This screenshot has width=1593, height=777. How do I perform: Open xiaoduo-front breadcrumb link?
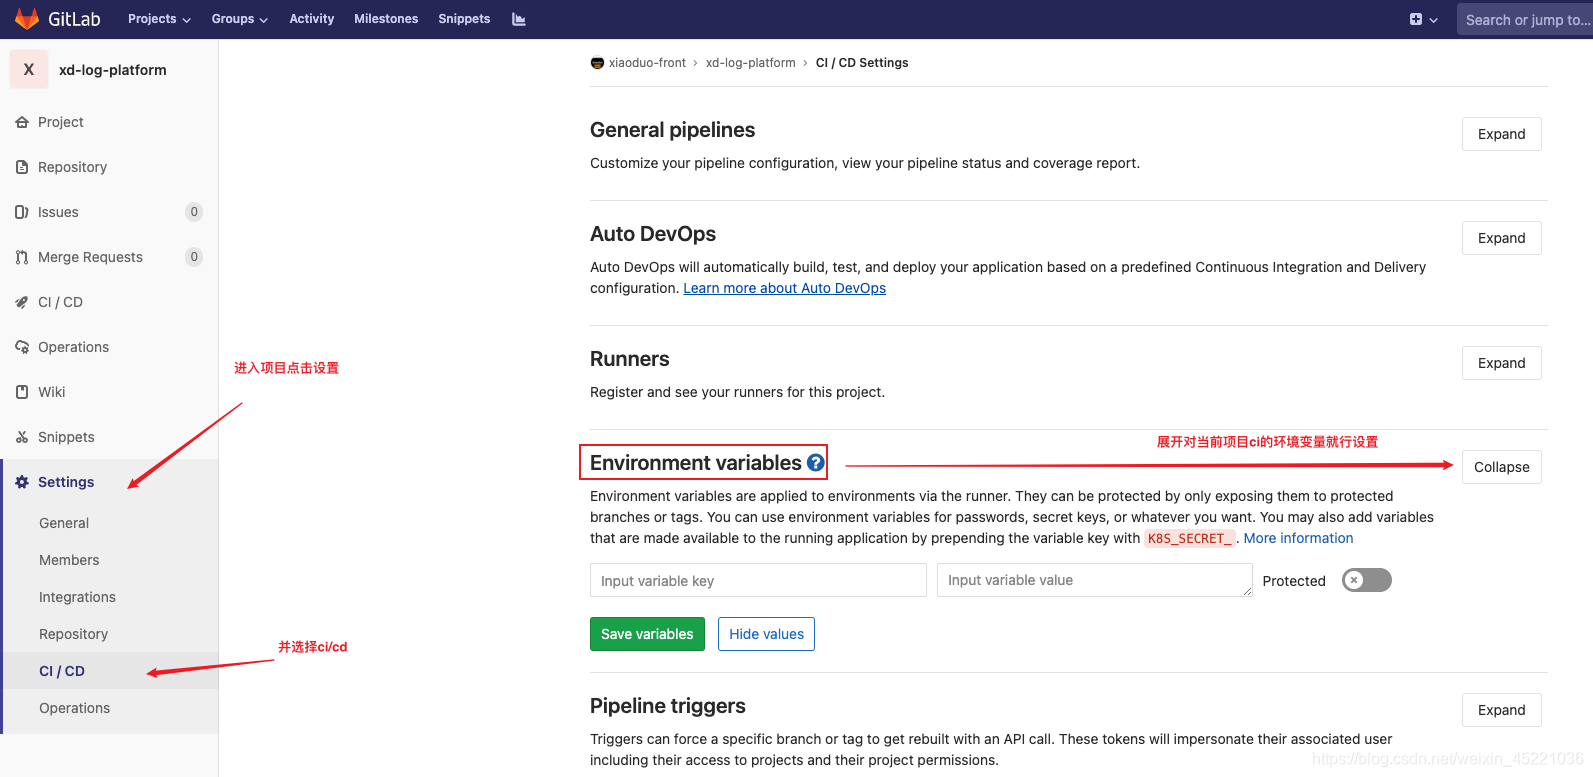(x=647, y=63)
